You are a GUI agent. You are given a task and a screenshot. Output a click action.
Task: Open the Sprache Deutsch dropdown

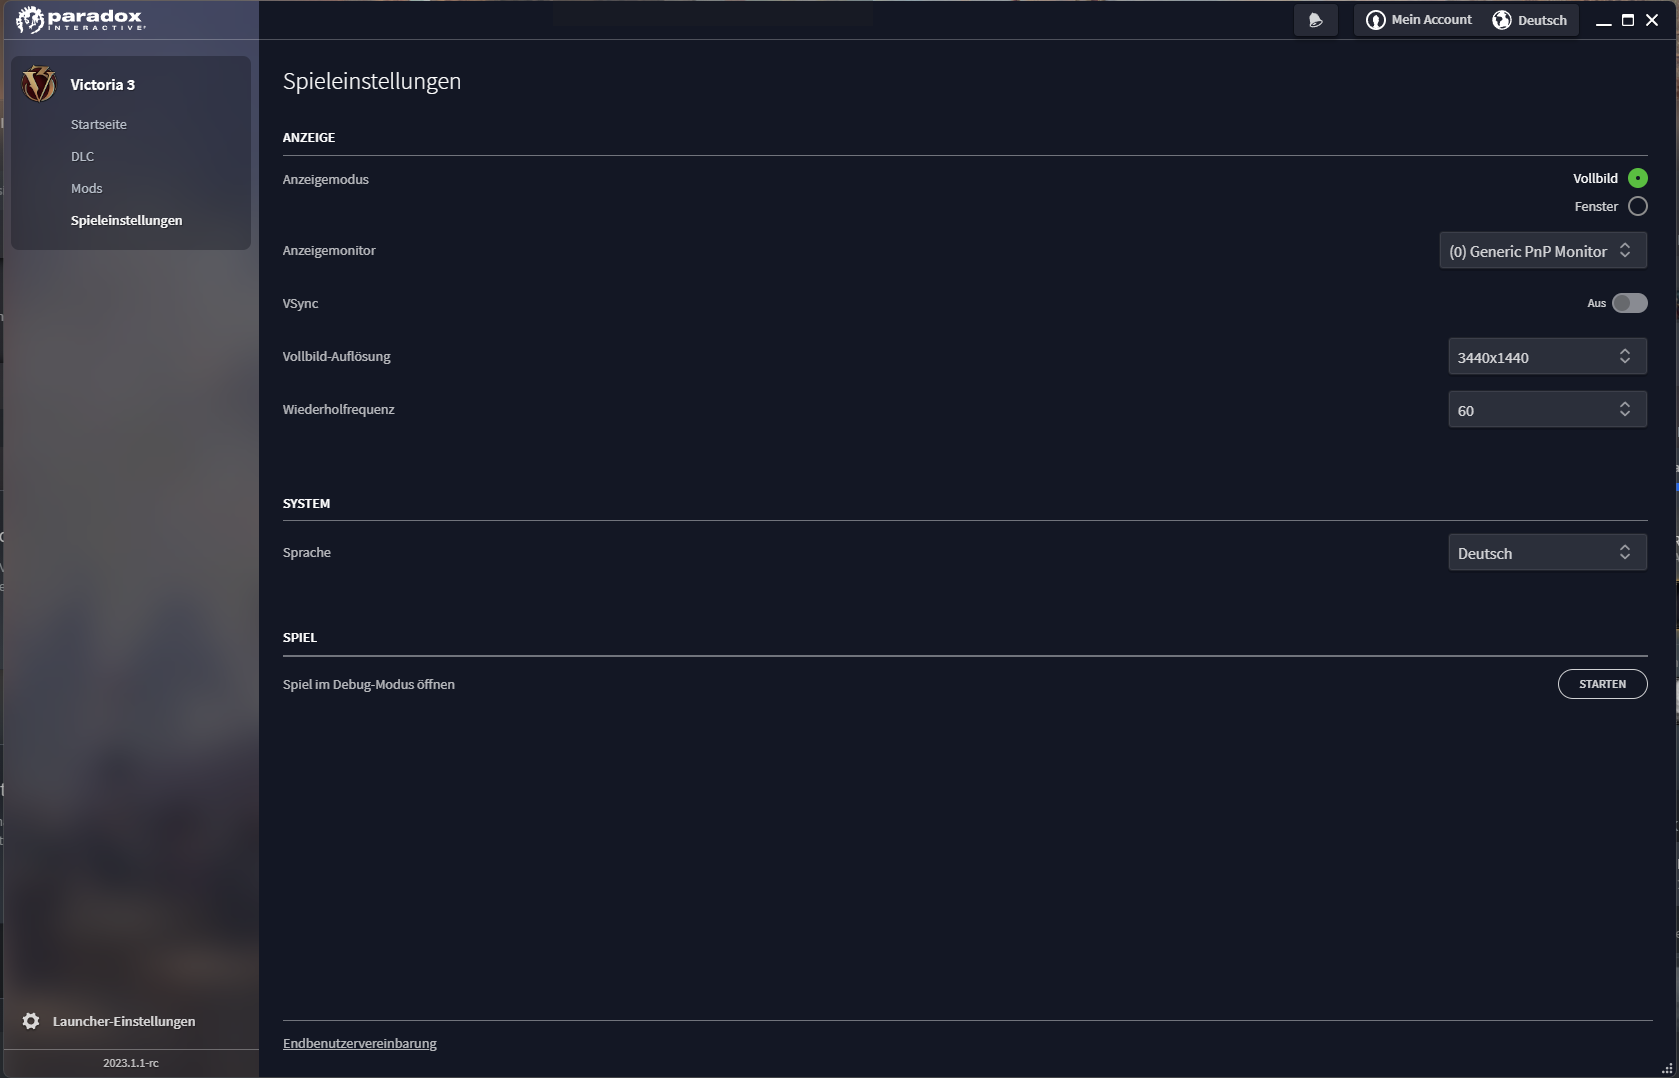click(1547, 553)
